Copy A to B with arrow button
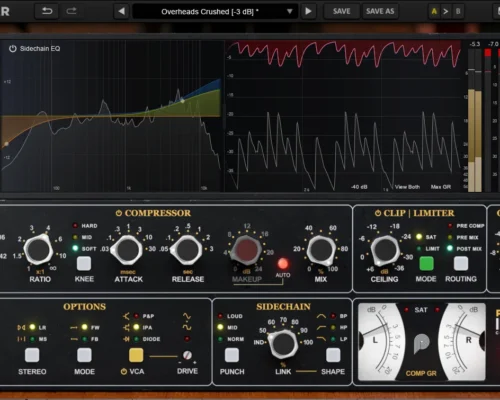The height and width of the screenshot is (400, 500). [446, 11]
